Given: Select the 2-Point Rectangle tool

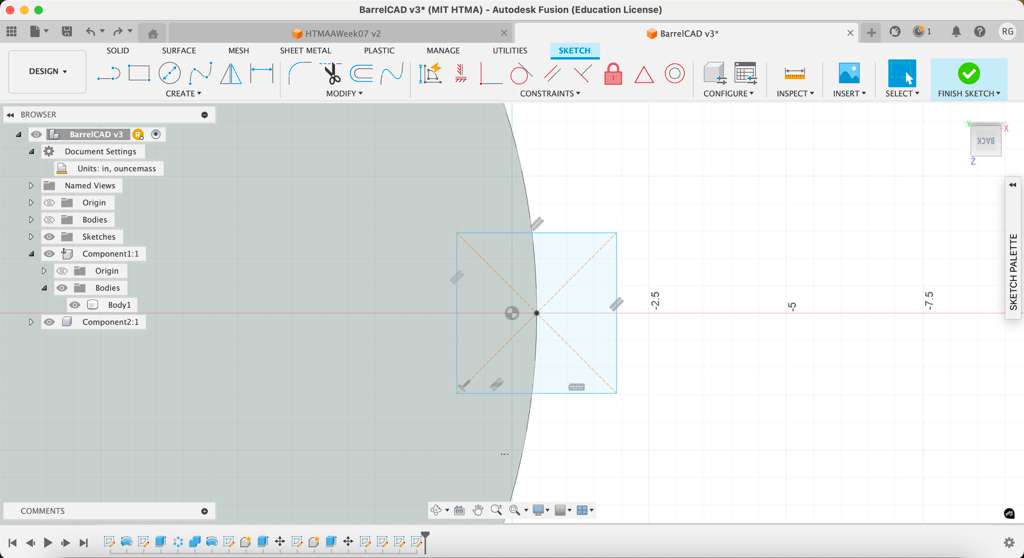Looking at the screenshot, I should tap(139, 73).
